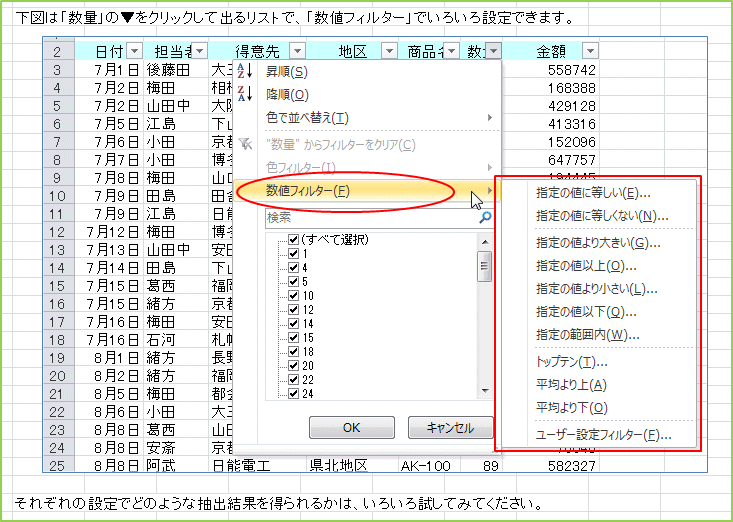The image size is (733, 522).
Task: Select row header 3
Action: 58,70
